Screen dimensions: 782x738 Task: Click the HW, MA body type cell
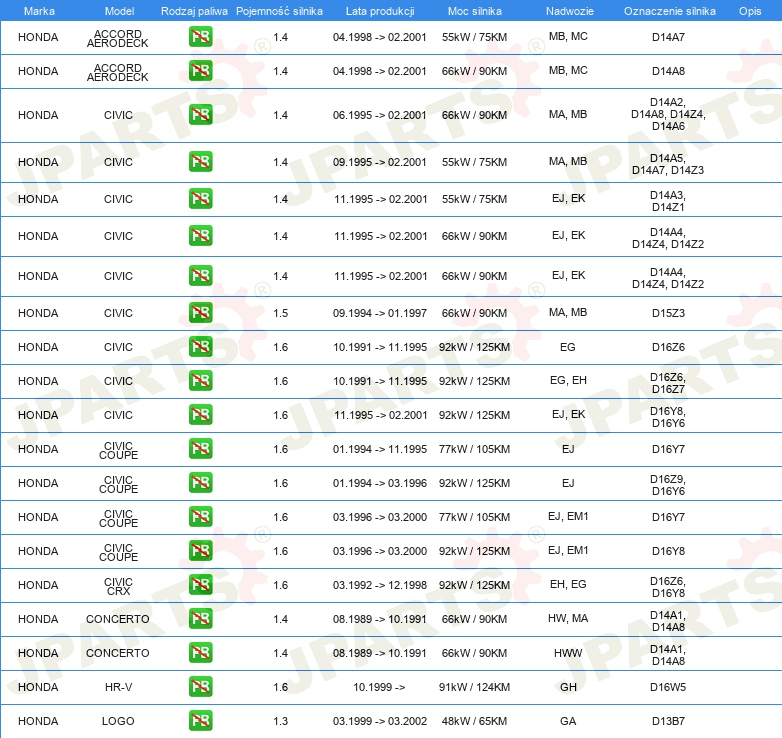(x=568, y=618)
